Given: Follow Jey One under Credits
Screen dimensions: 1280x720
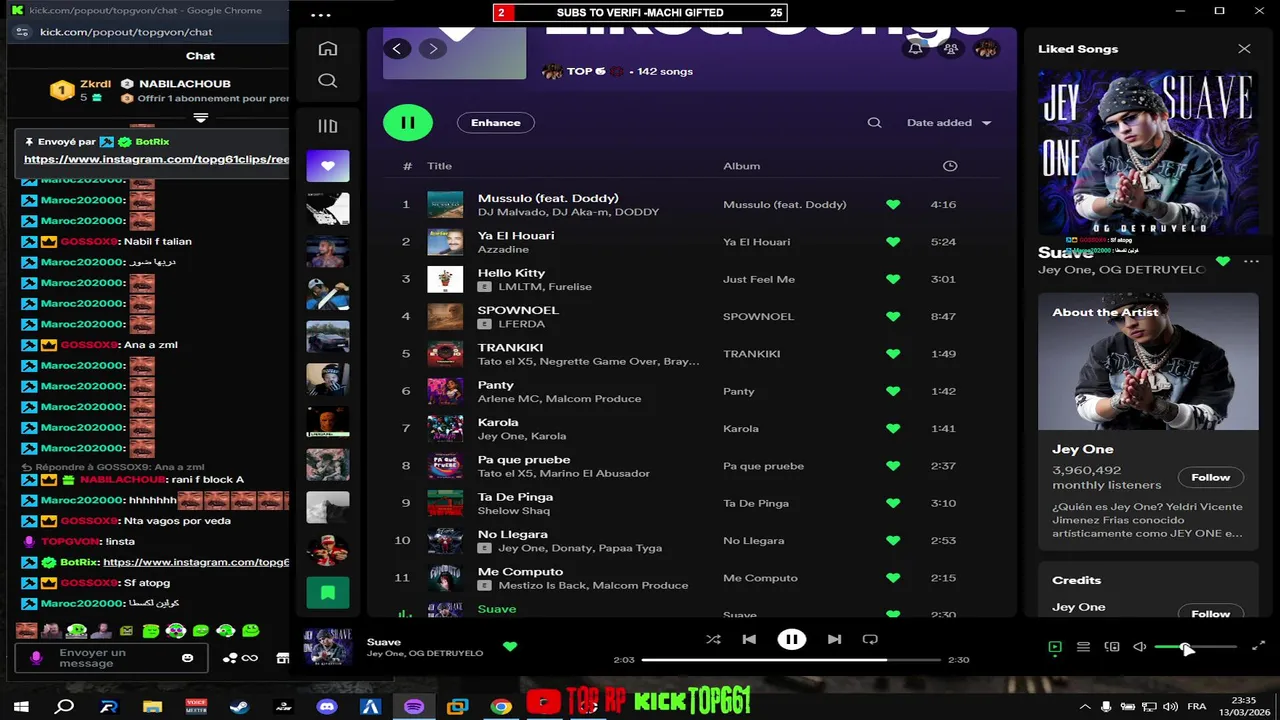Looking at the screenshot, I should click(x=1210, y=613).
